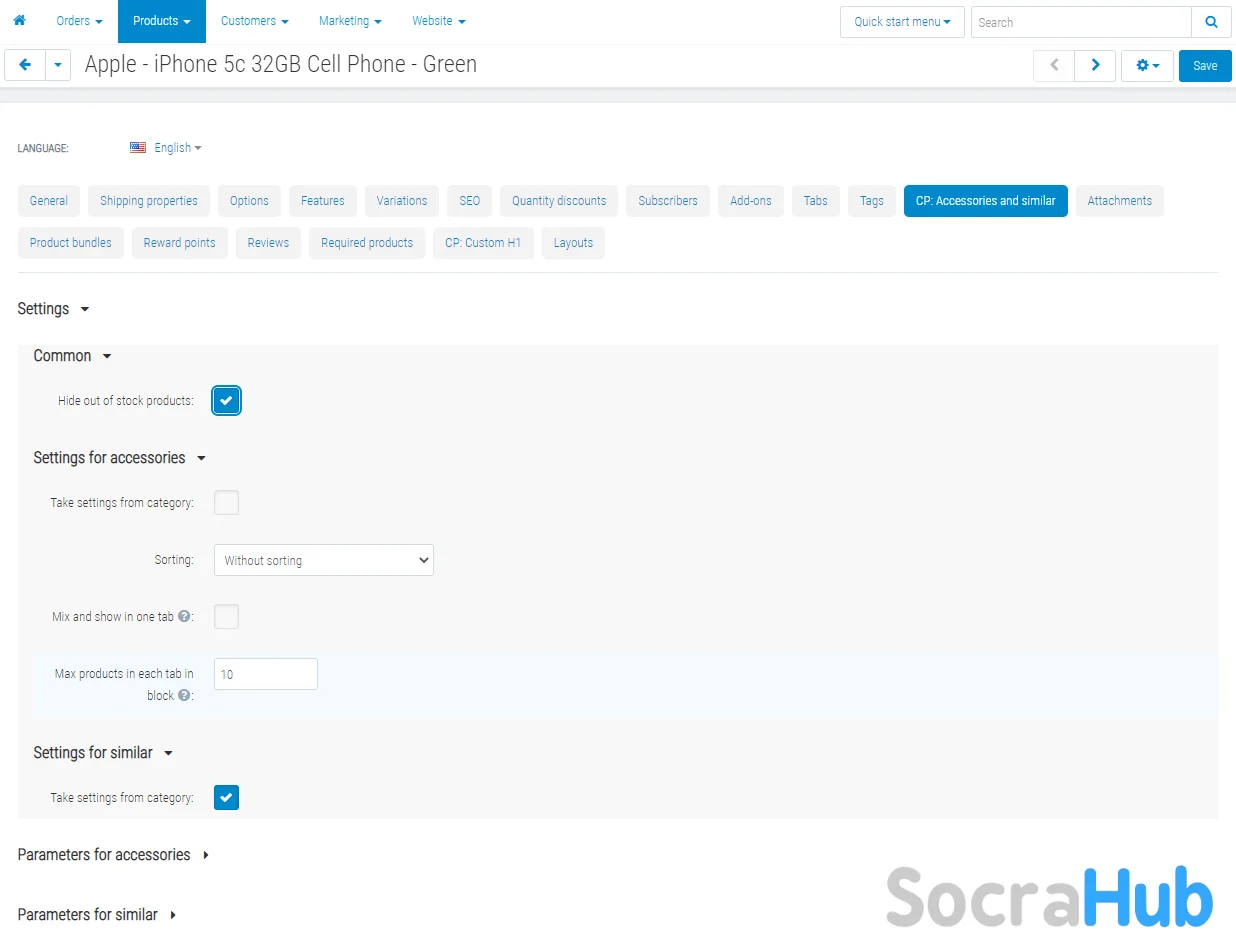Open the Orders menu
1236x932 pixels.
pyautogui.click(x=79, y=21)
